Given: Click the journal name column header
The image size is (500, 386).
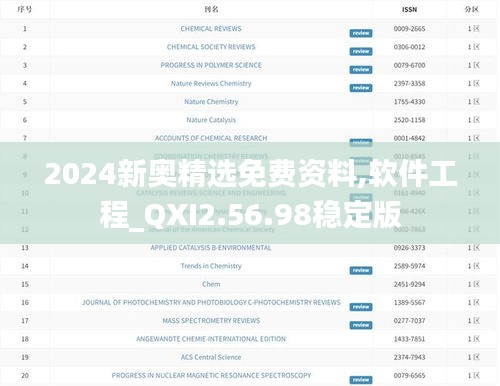Looking at the screenshot, I should point(211,9).
